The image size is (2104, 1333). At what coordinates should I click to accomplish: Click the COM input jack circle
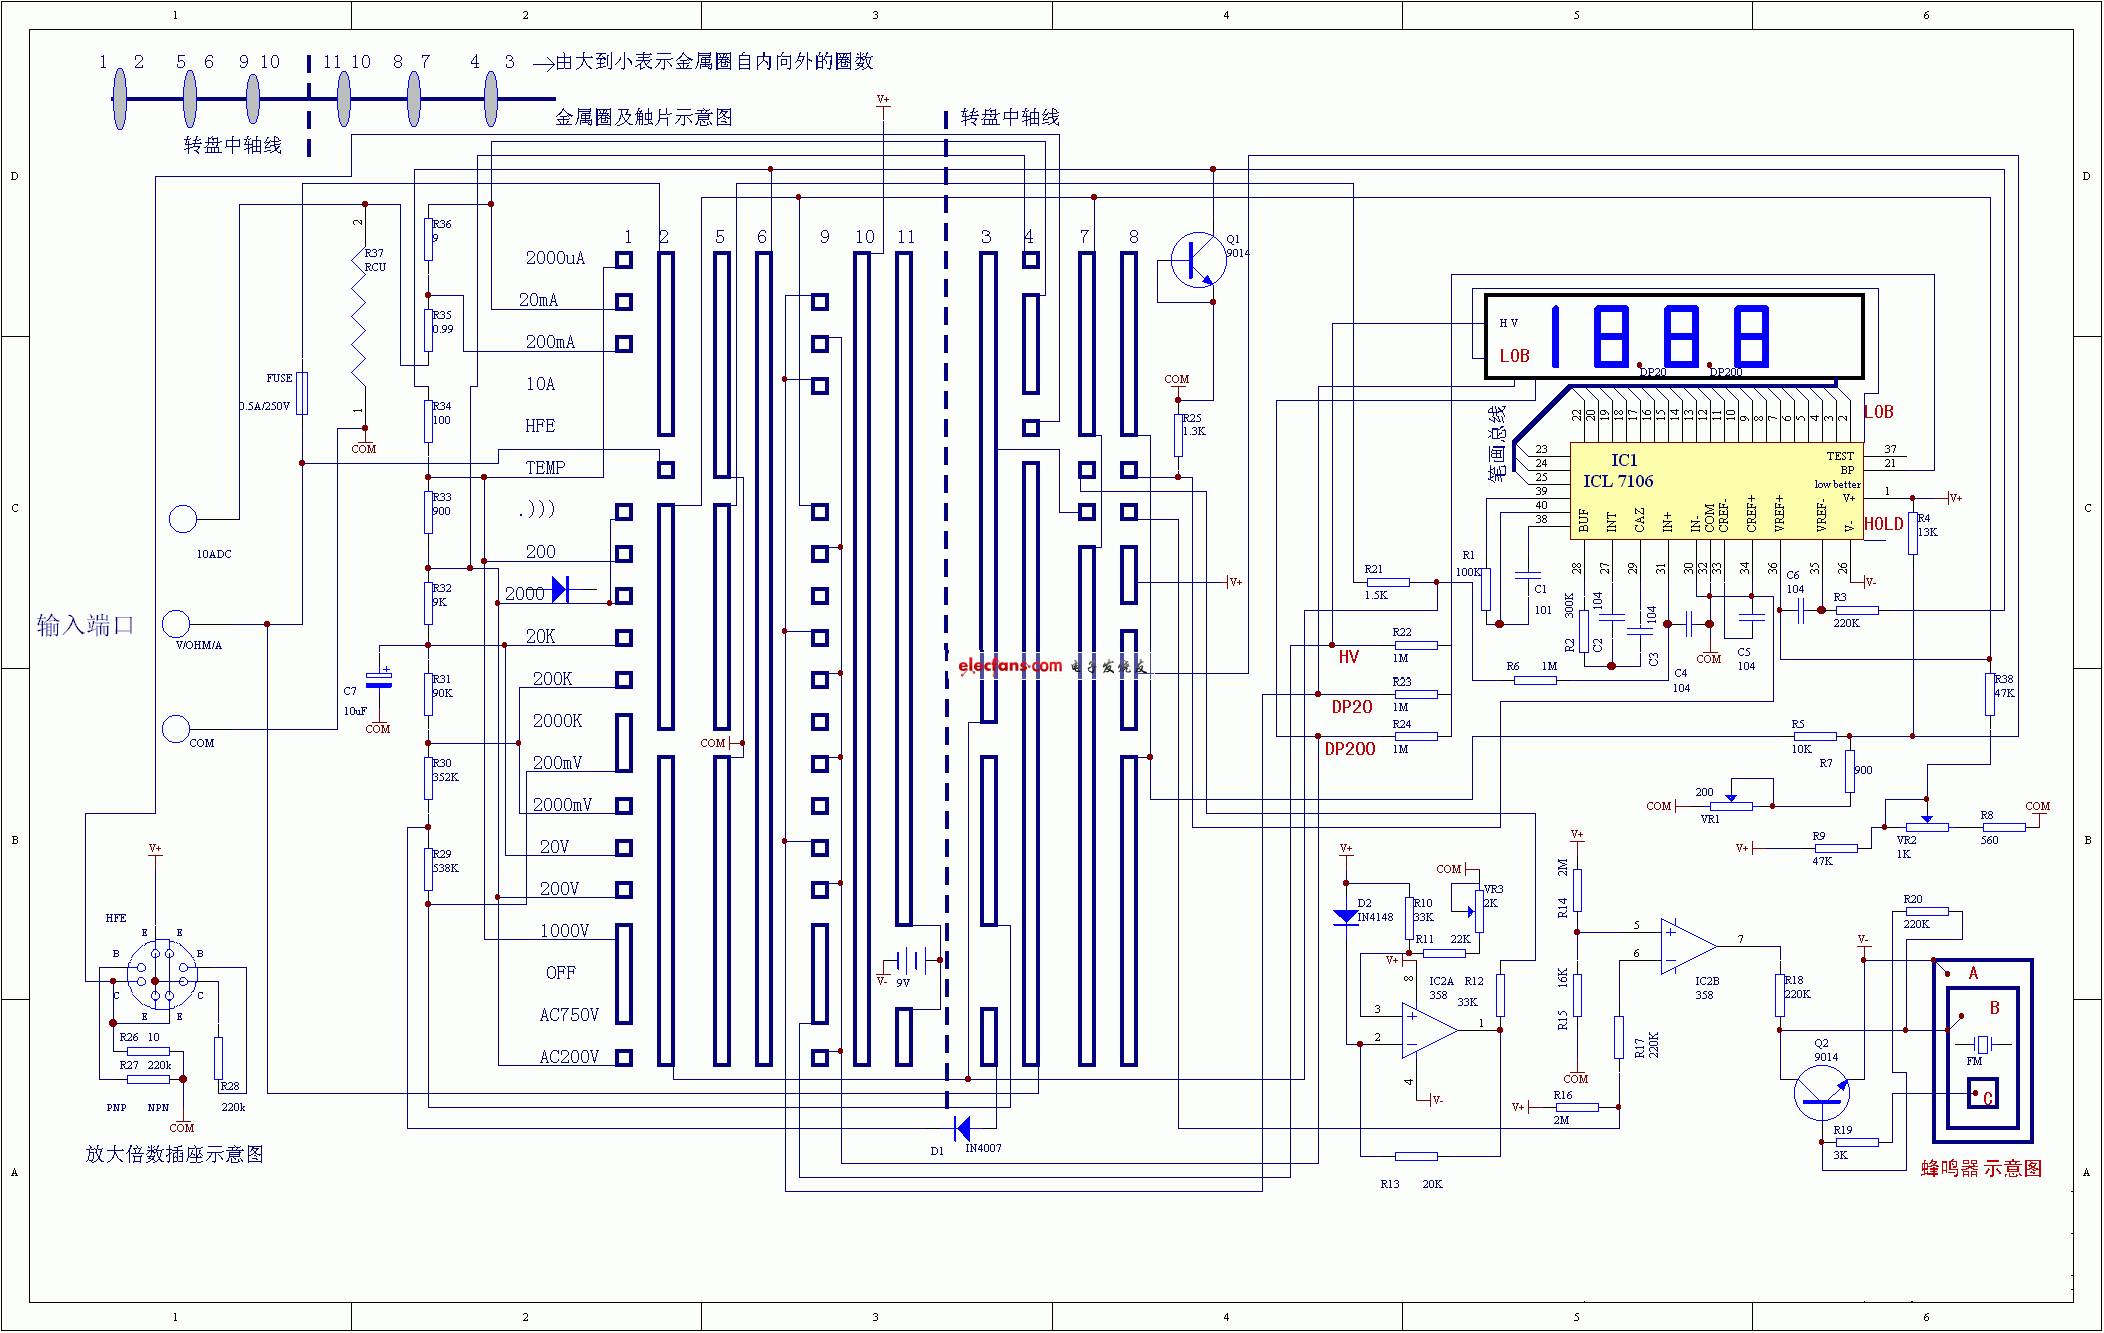point(176,729)
